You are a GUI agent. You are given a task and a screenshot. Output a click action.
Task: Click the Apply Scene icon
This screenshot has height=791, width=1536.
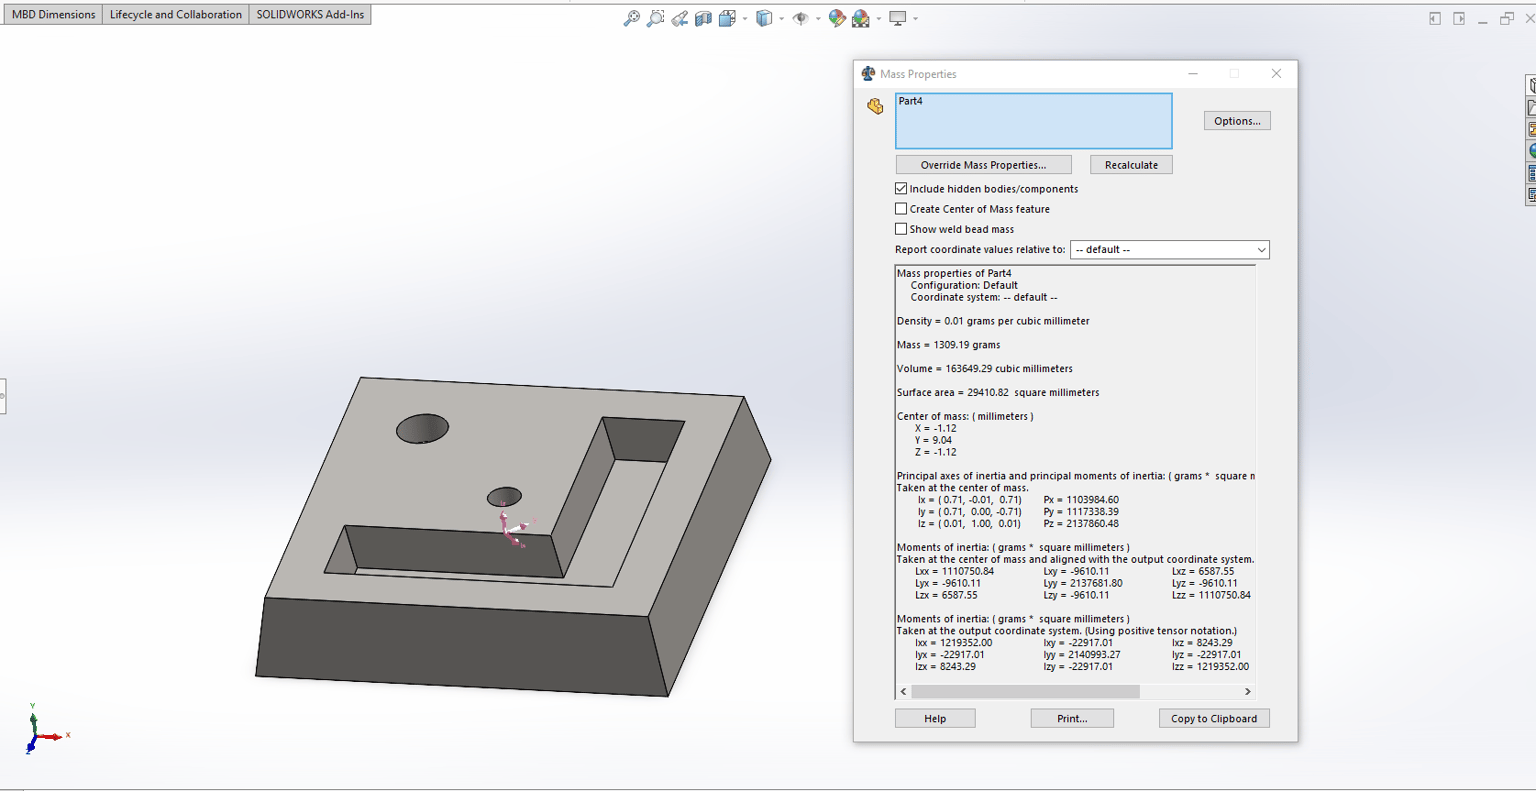pyautogui.click(x=861, y=18)
